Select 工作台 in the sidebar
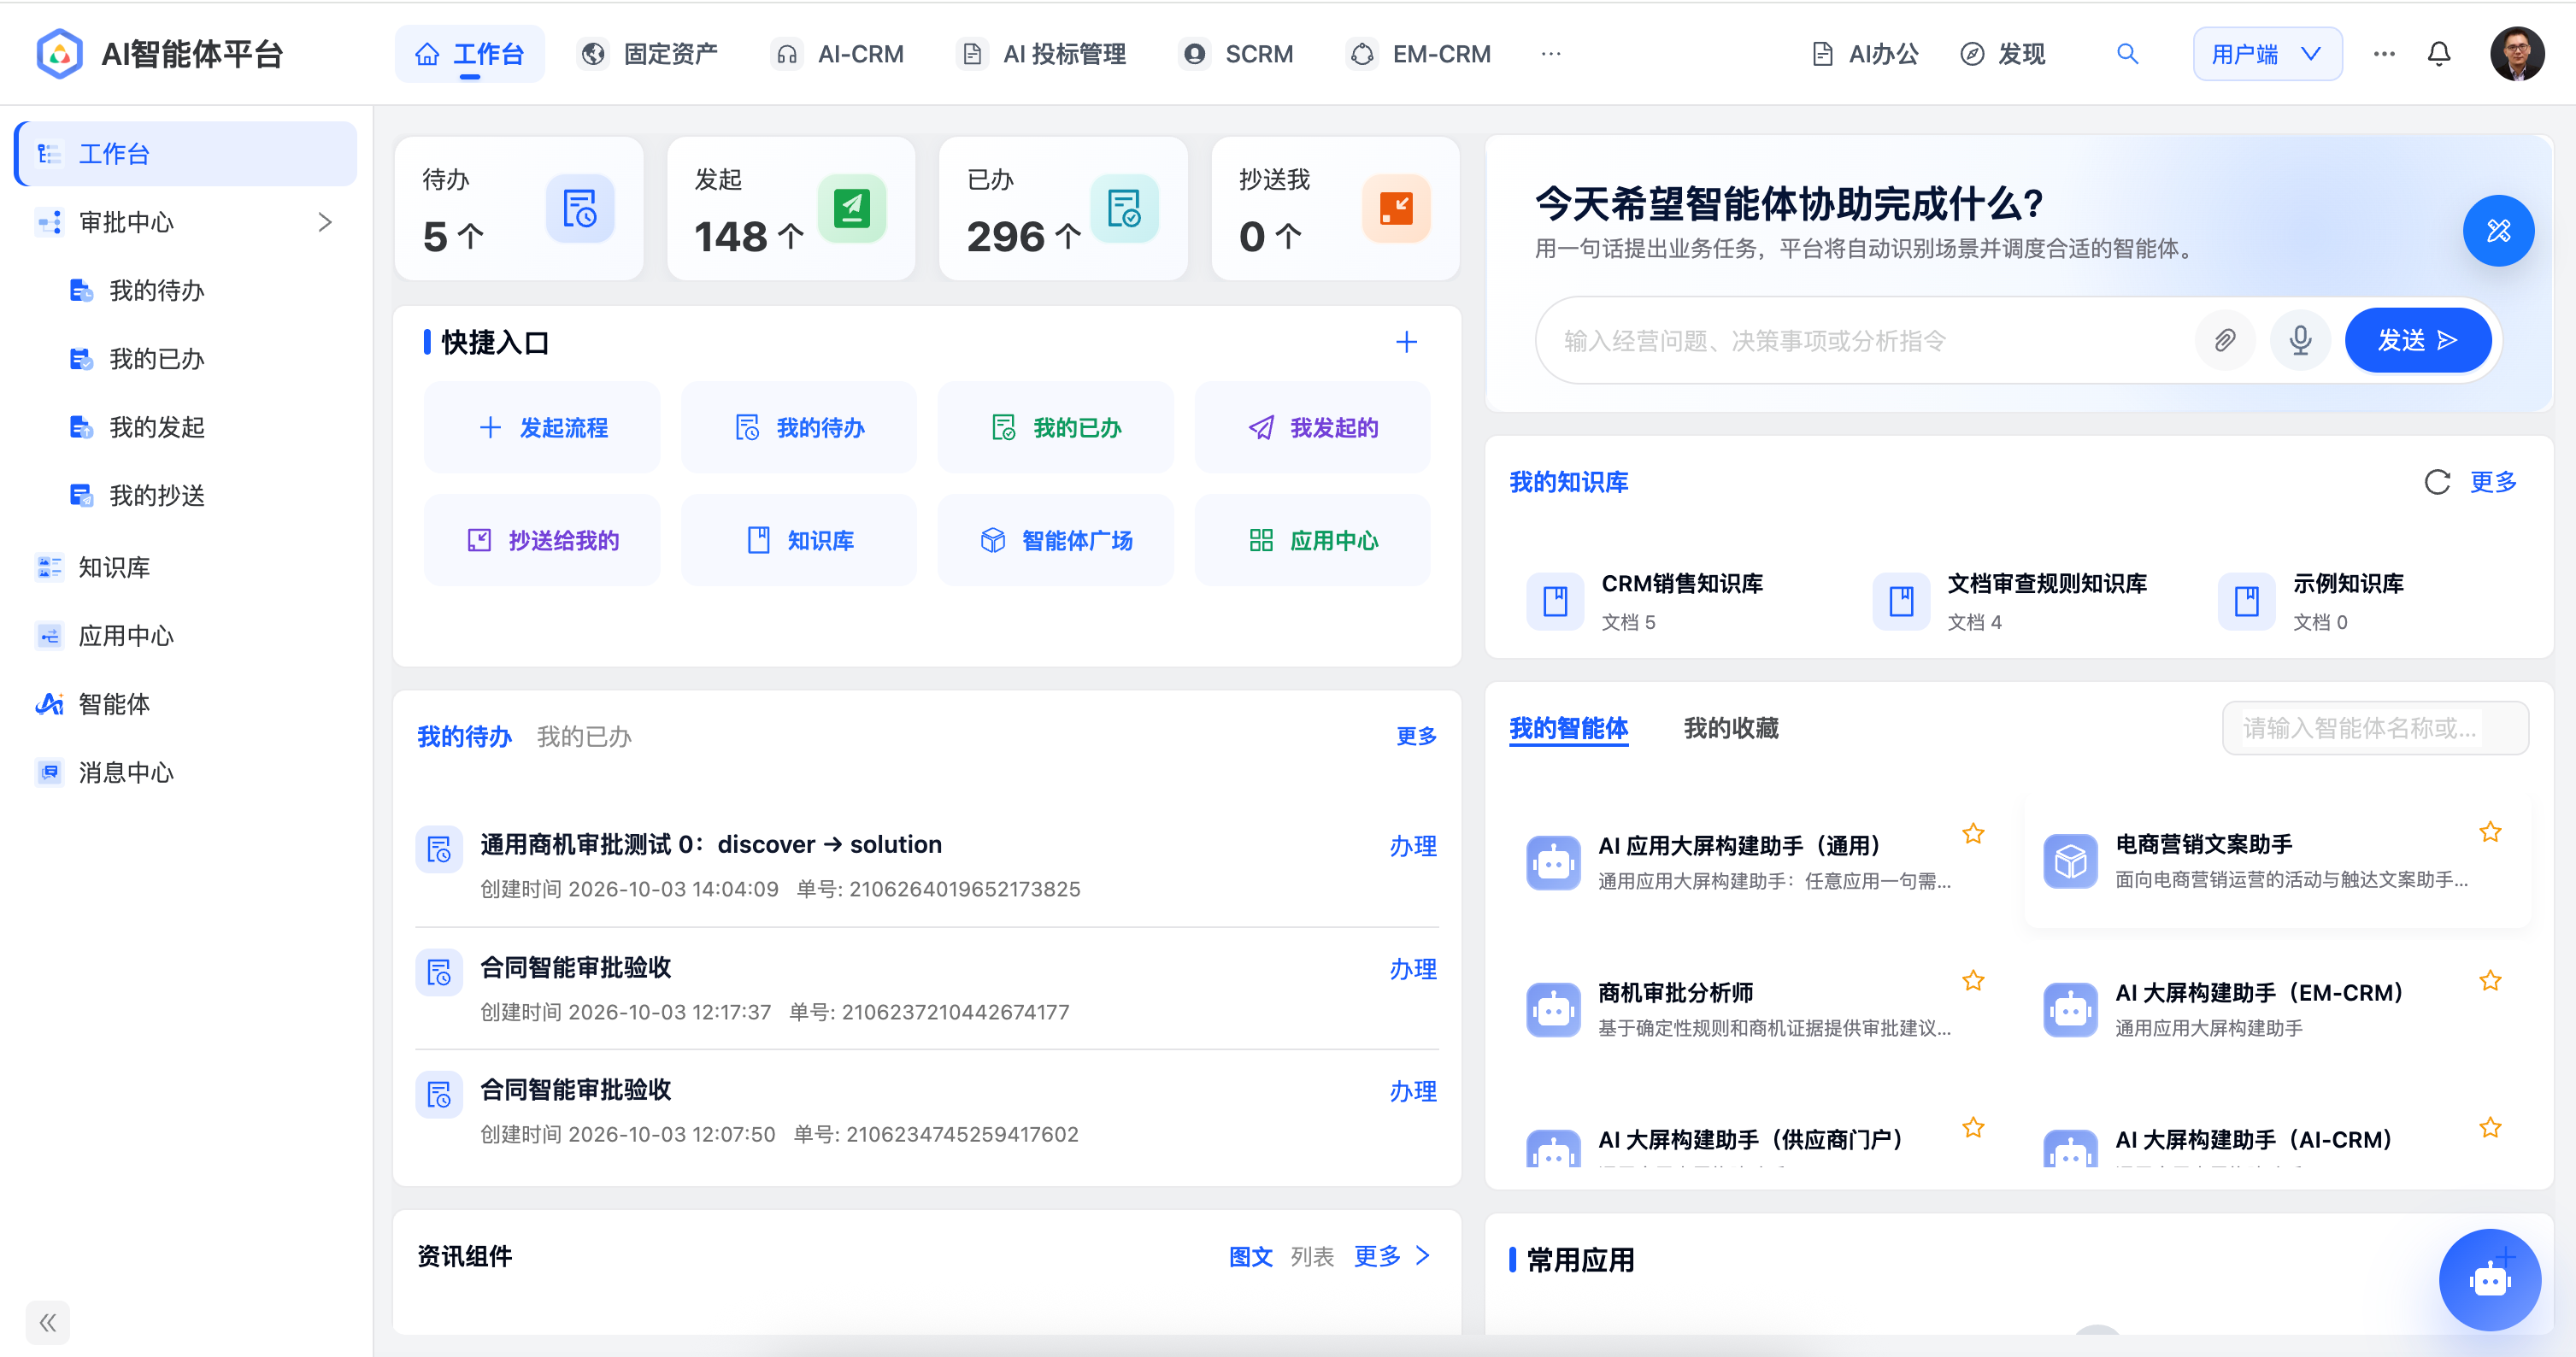 [x=186, y=154]
